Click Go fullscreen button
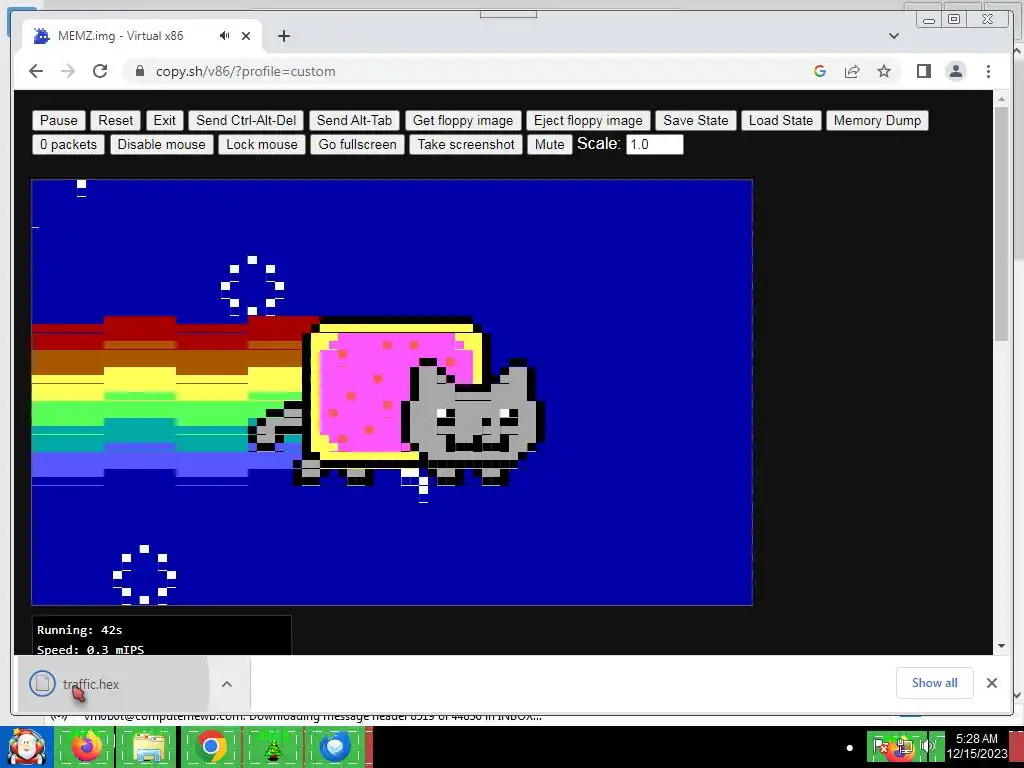Image resolution: width=1024 pixels, height=768 pixels. click(357, 144)
